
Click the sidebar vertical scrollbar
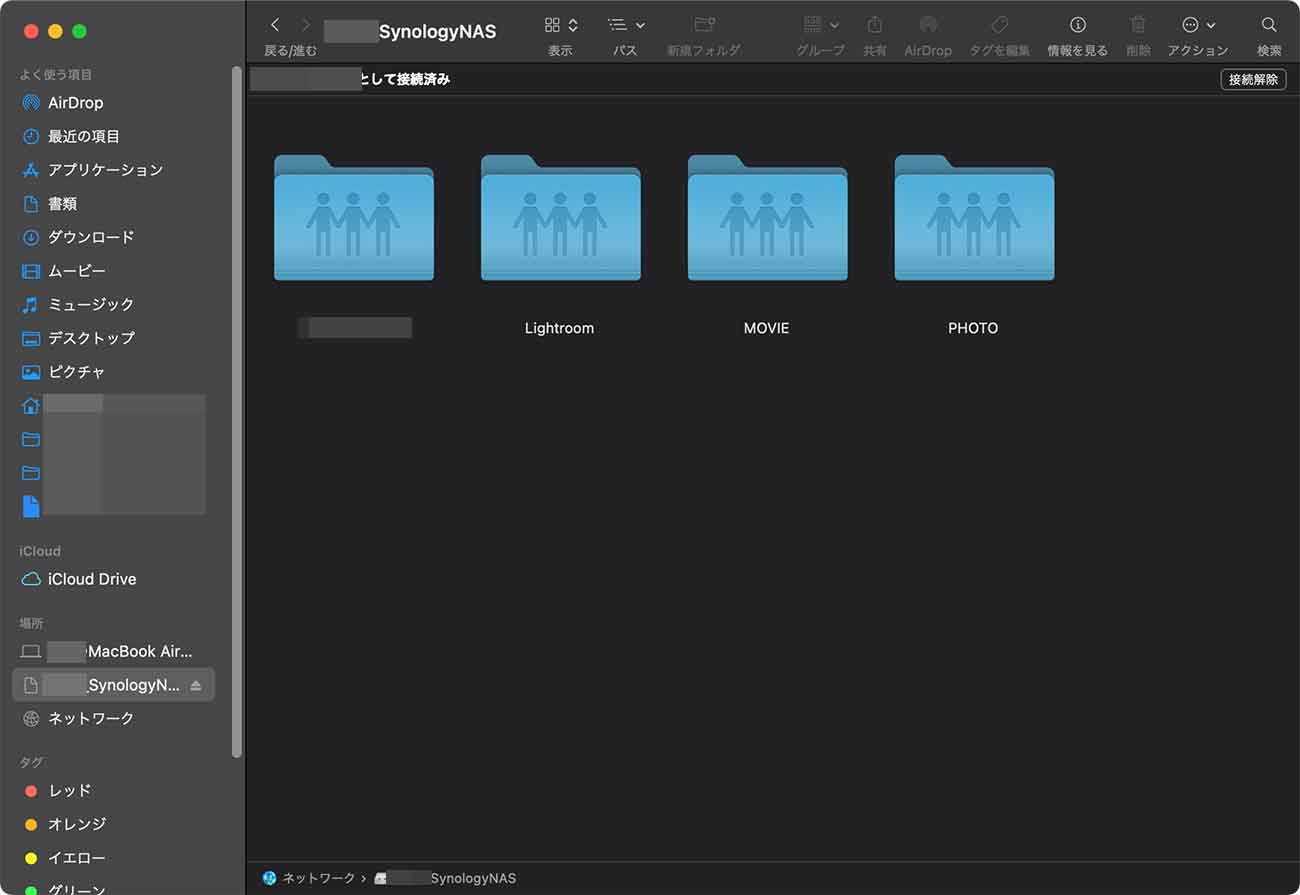(x=237, y=410)
